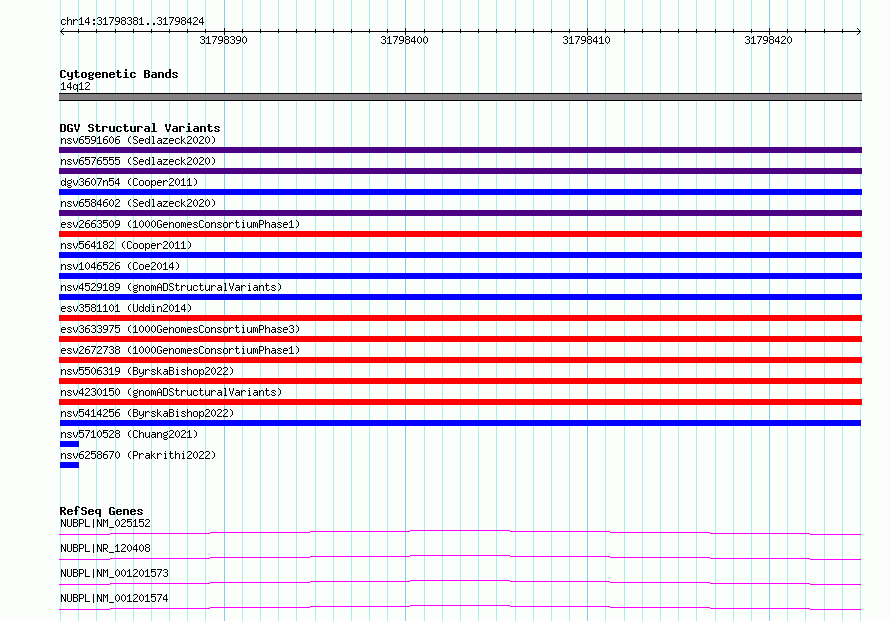
Task: Click the blue bar under nsv1046526
Action: 460,276
